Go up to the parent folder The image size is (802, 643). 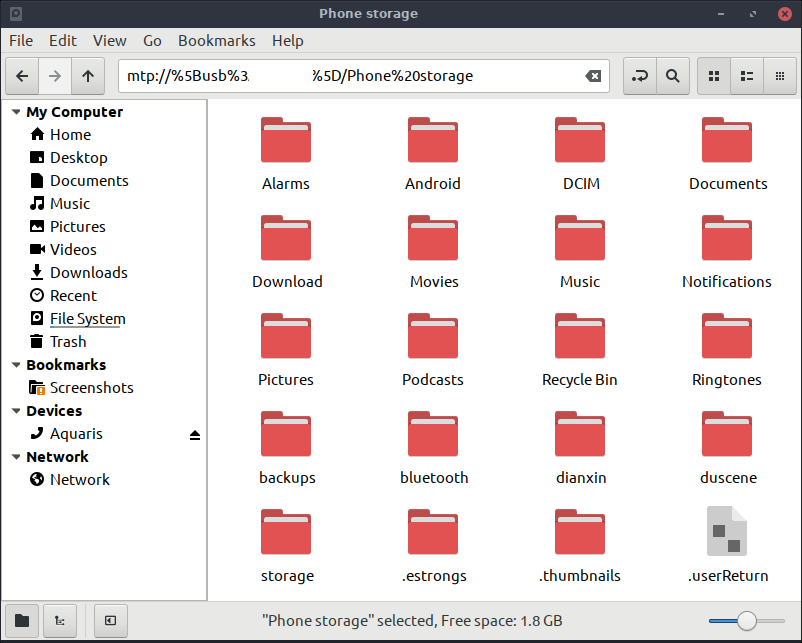pos(88,76)
